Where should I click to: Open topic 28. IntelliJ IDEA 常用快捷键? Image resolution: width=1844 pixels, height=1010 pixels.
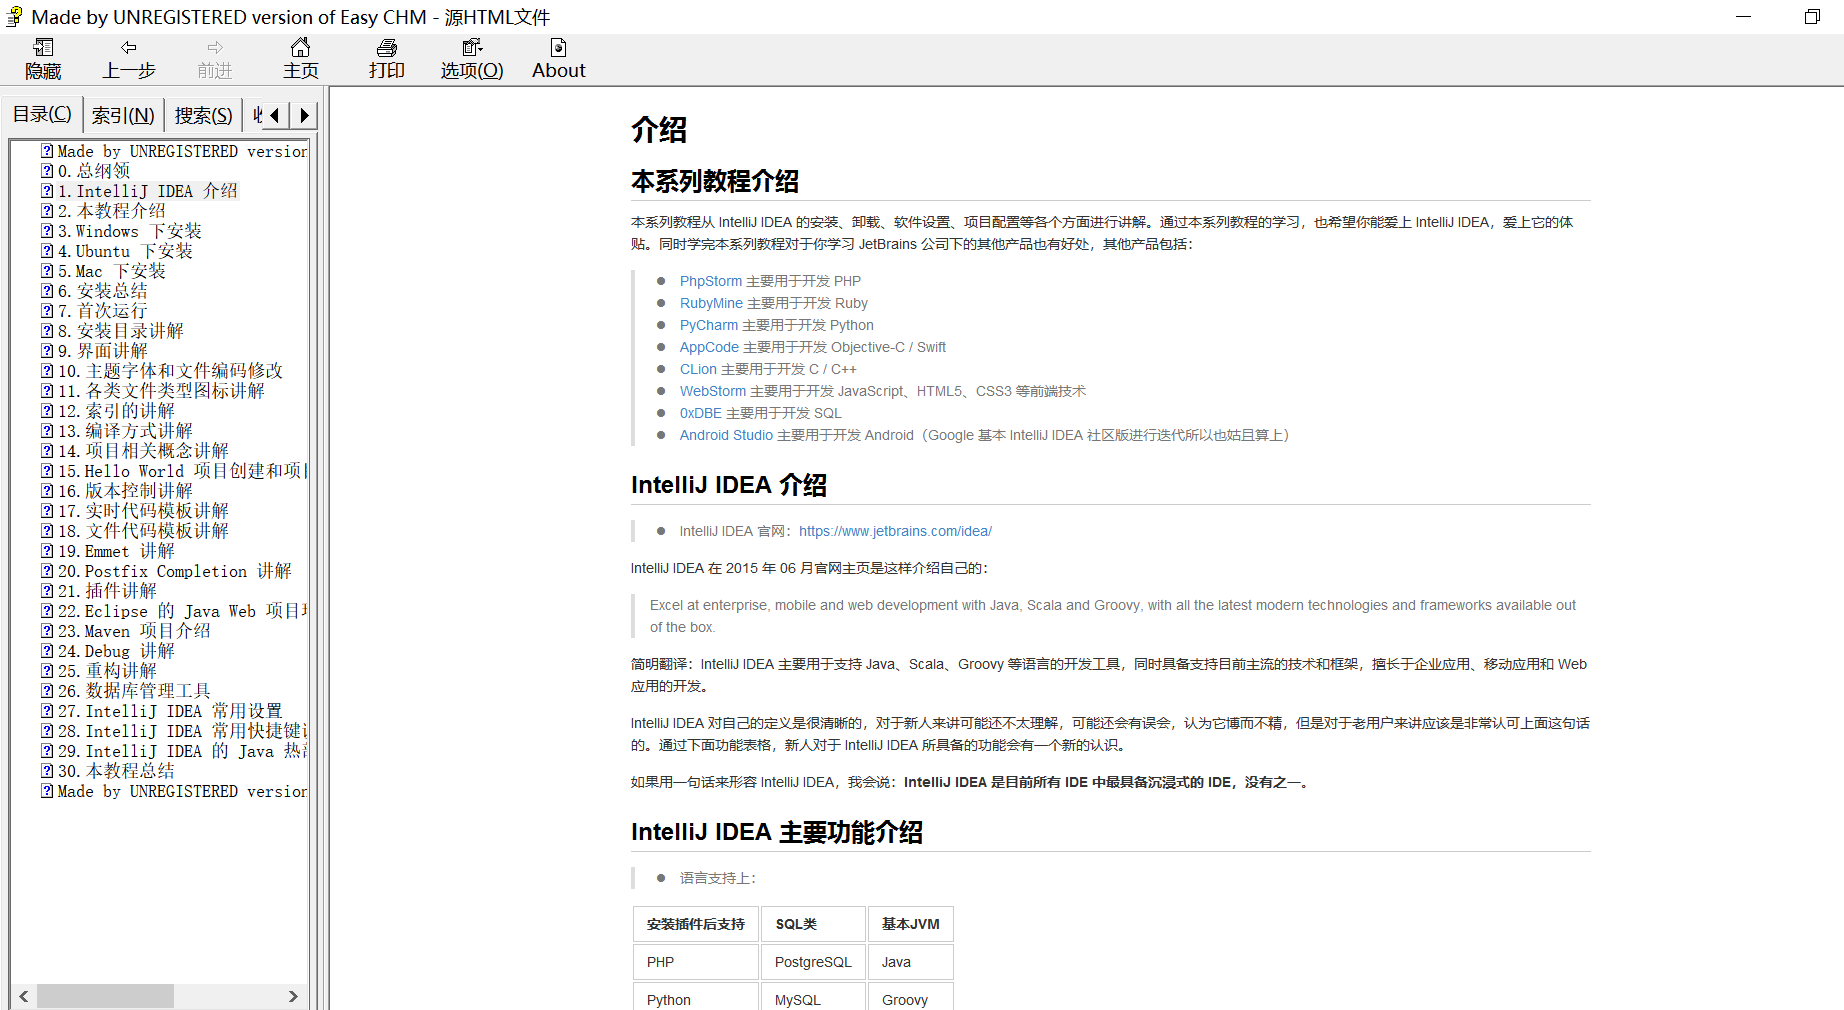(182, 731)
